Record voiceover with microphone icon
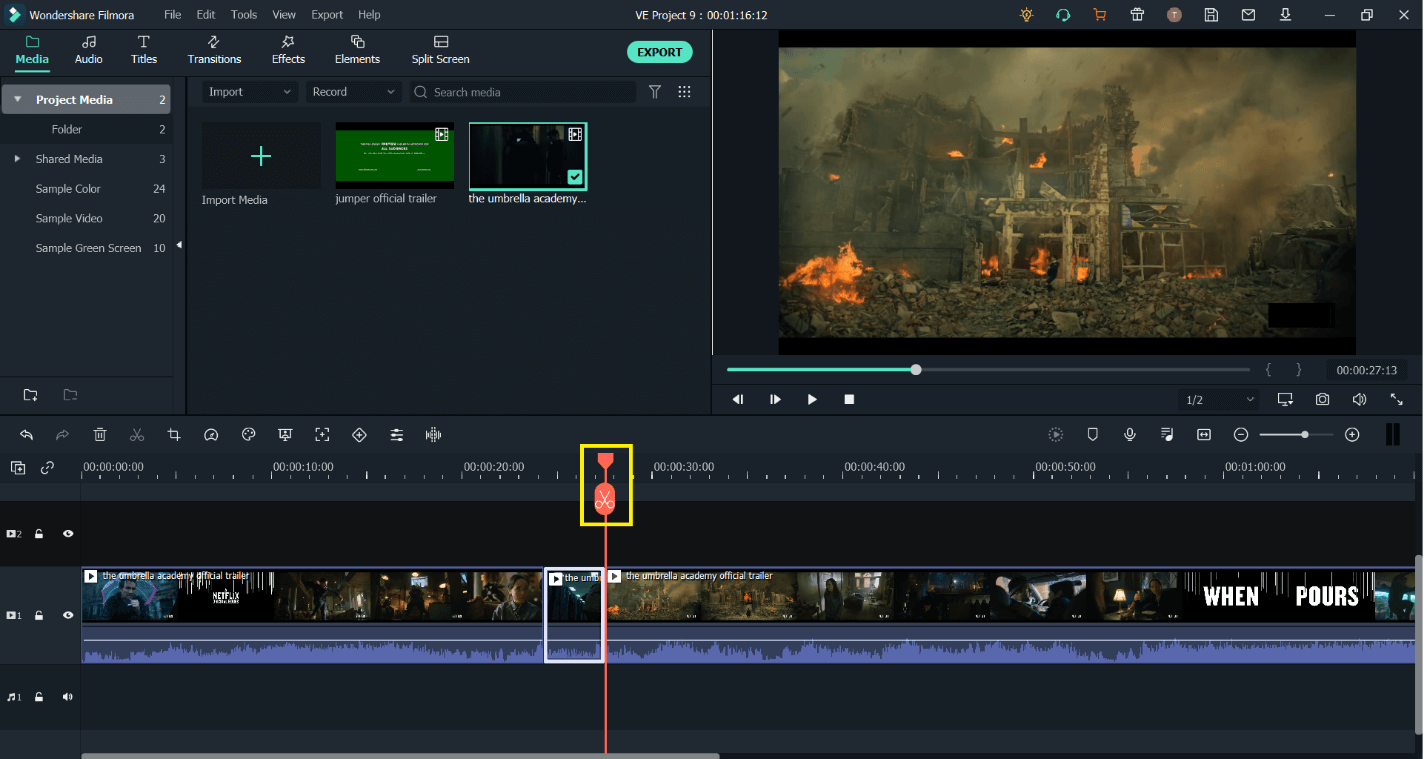This screenshot has width=1427, height=759. (1129, 435)
